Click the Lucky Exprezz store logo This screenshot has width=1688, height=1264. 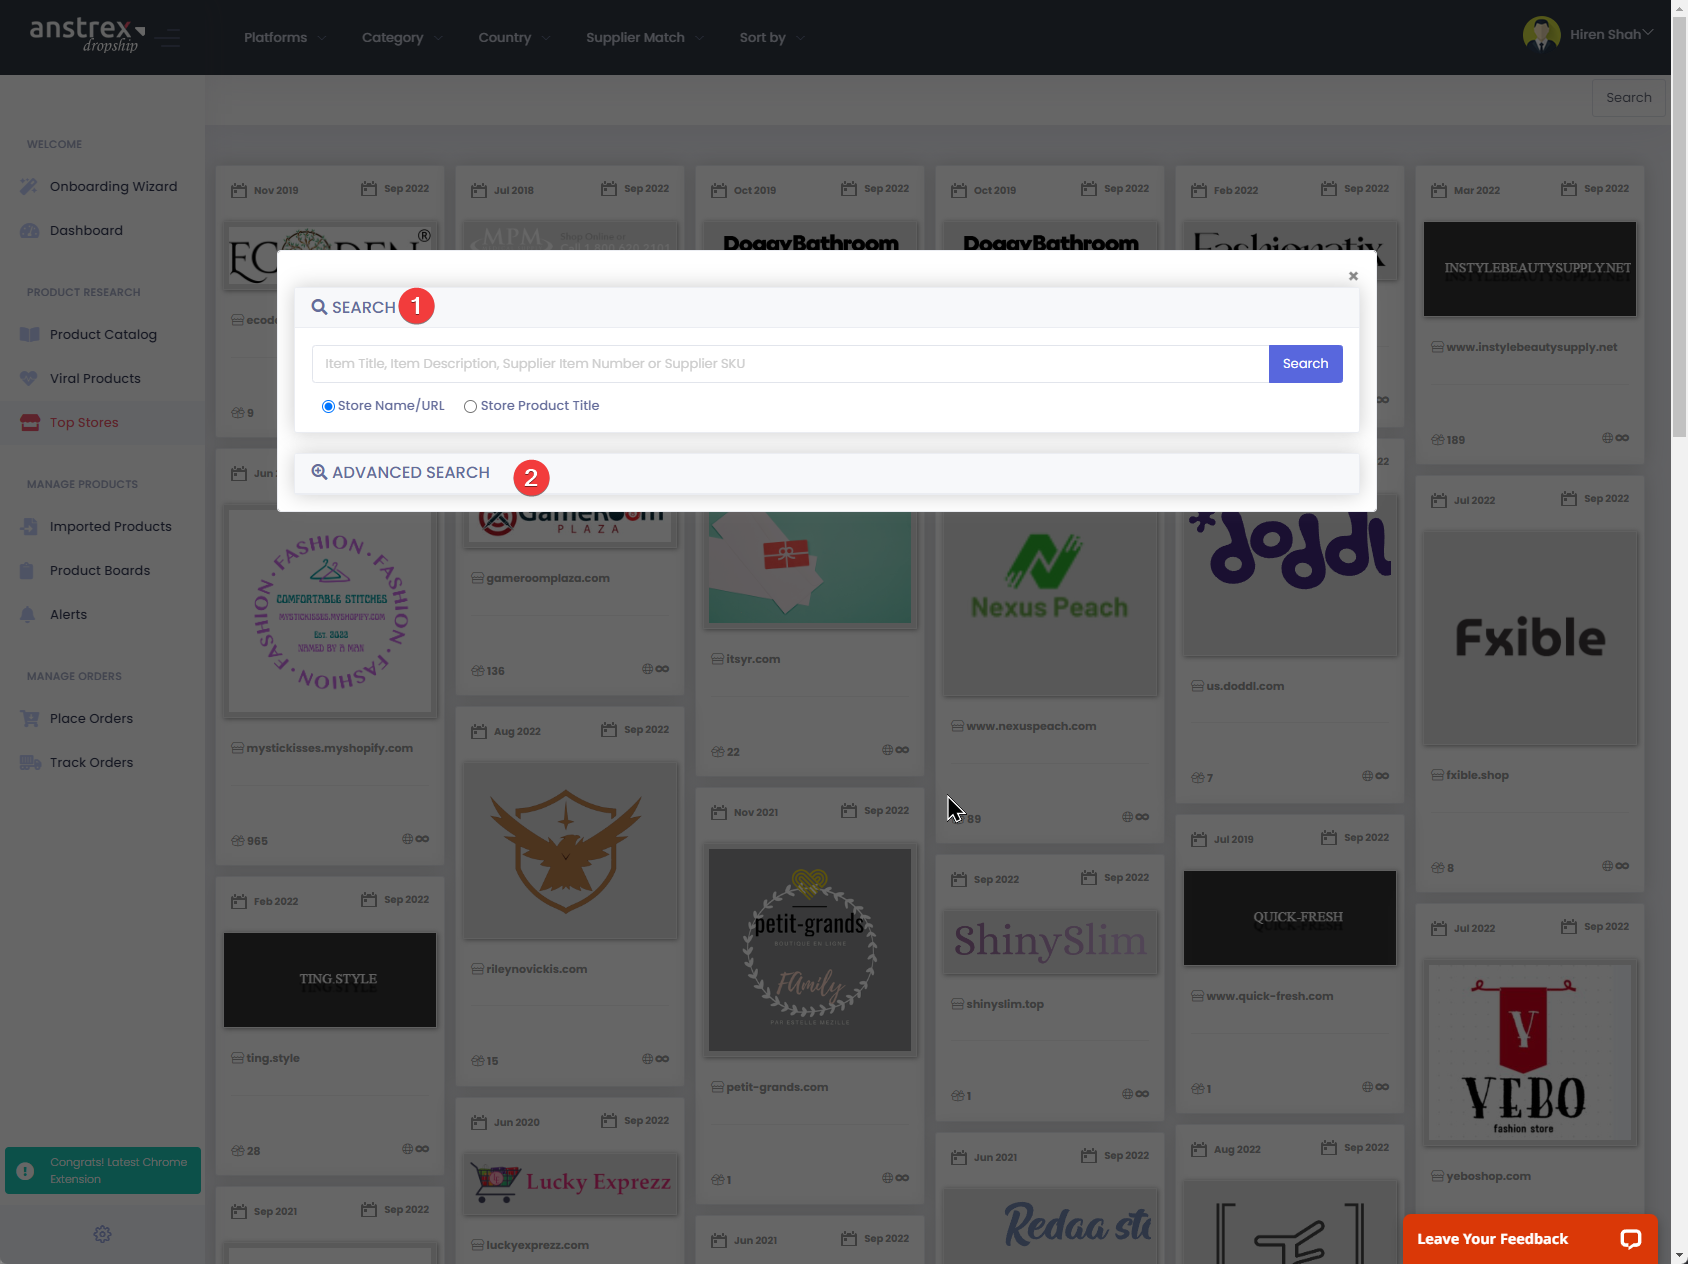[570, 1184]
